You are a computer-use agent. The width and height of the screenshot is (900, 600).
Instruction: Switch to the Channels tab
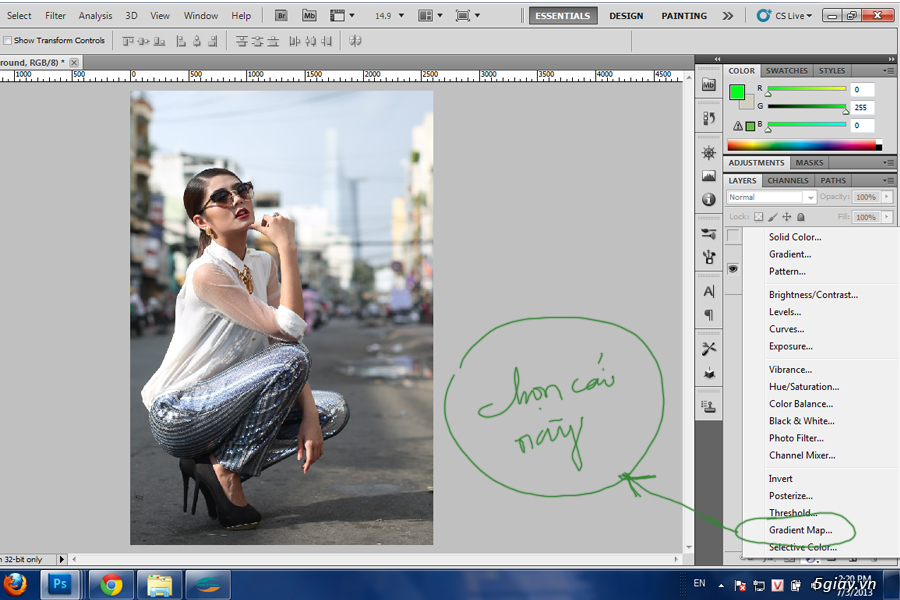[x=787, y=181]
